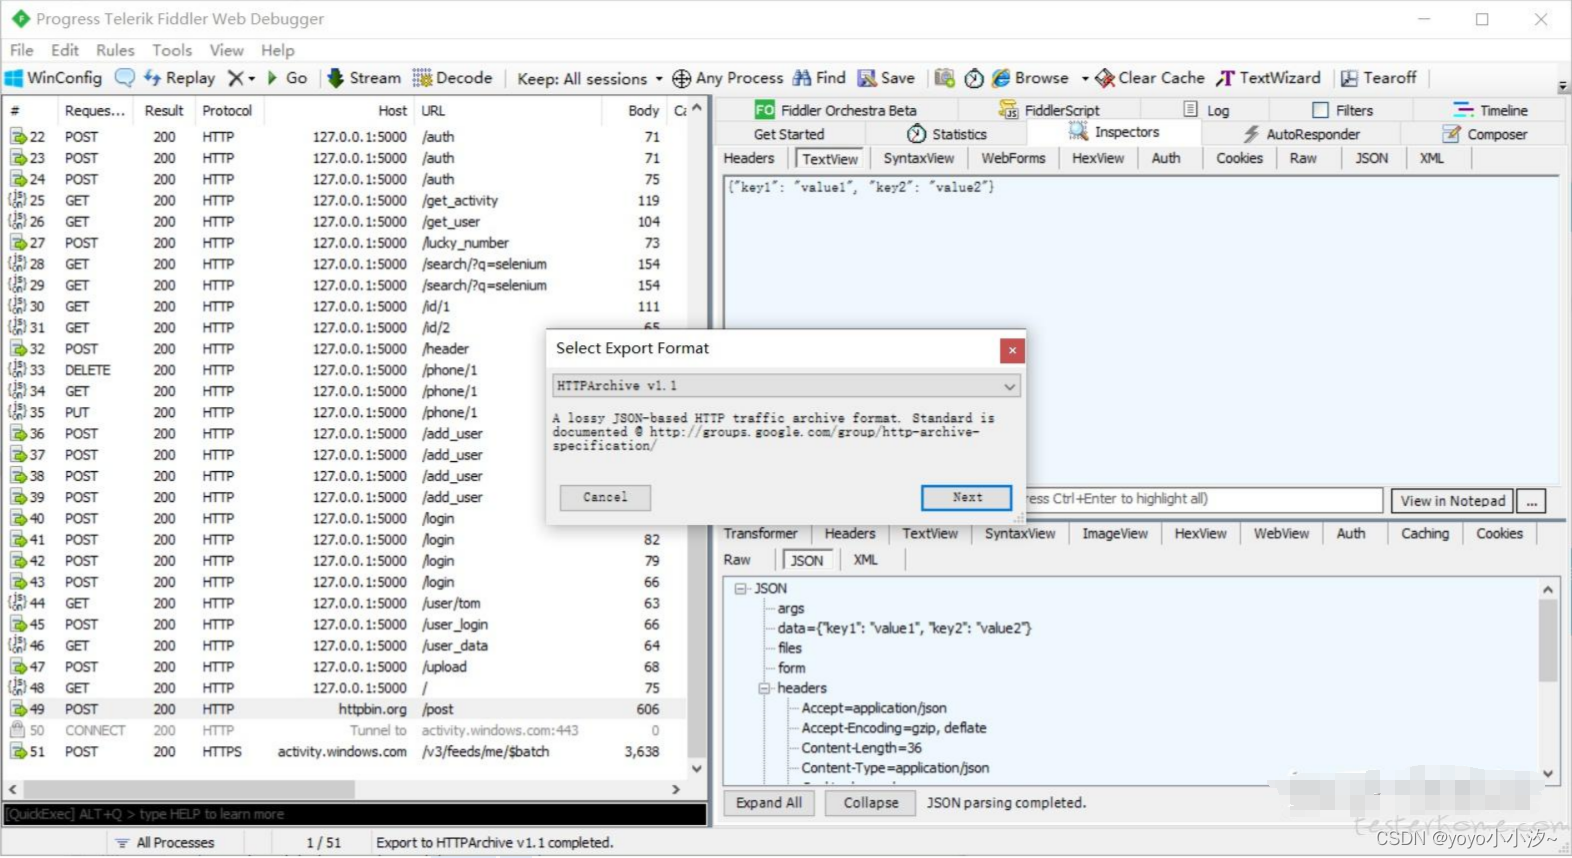The height and width of the screenshot is (858, 1572).
Task: Select response ImageView tab
Action: coord(1114,534)
